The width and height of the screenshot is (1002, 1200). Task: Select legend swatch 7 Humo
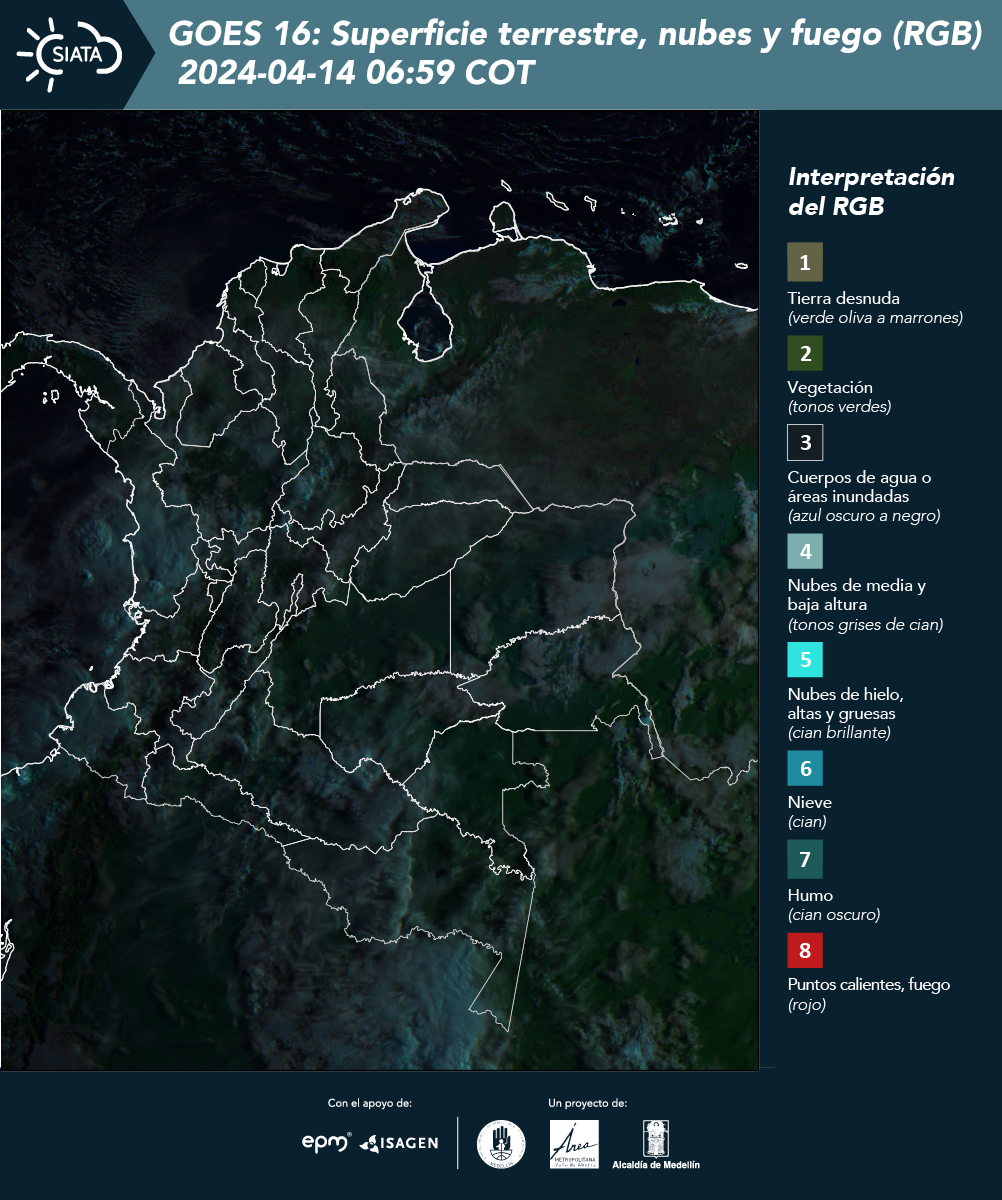tap(805, 859)
